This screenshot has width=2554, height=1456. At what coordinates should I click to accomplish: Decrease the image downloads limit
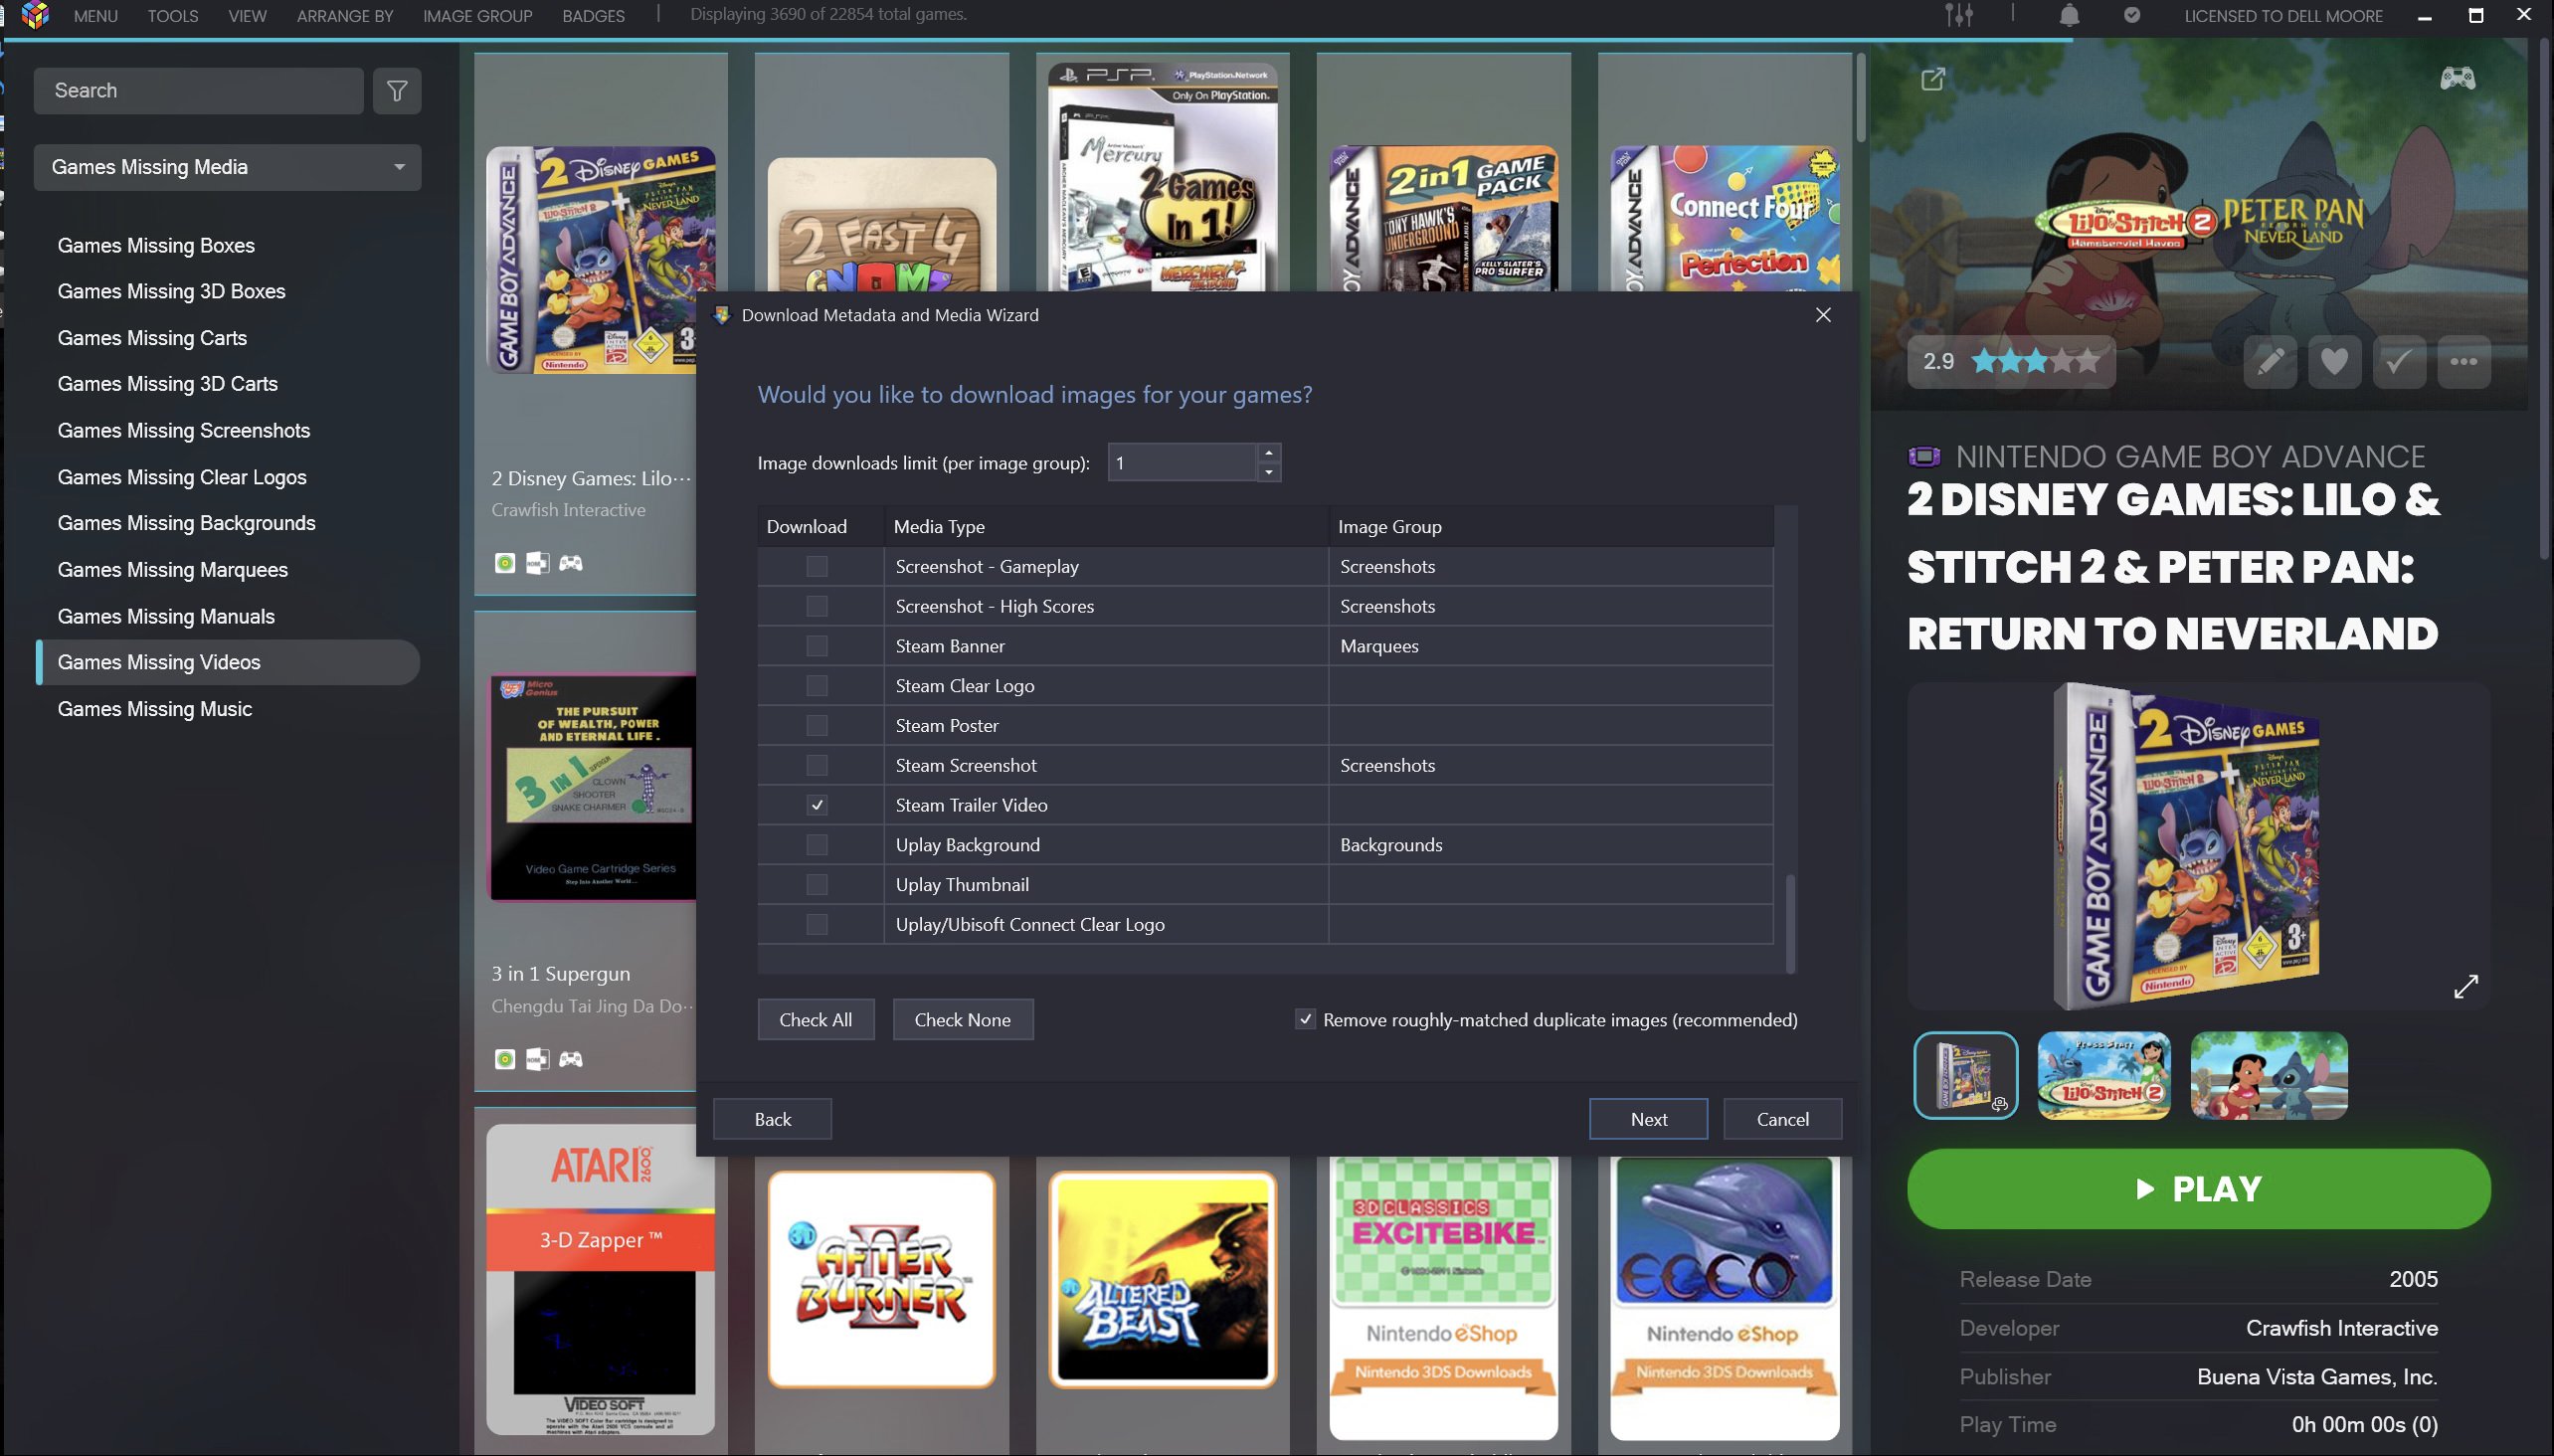[x=1268, y=472]
